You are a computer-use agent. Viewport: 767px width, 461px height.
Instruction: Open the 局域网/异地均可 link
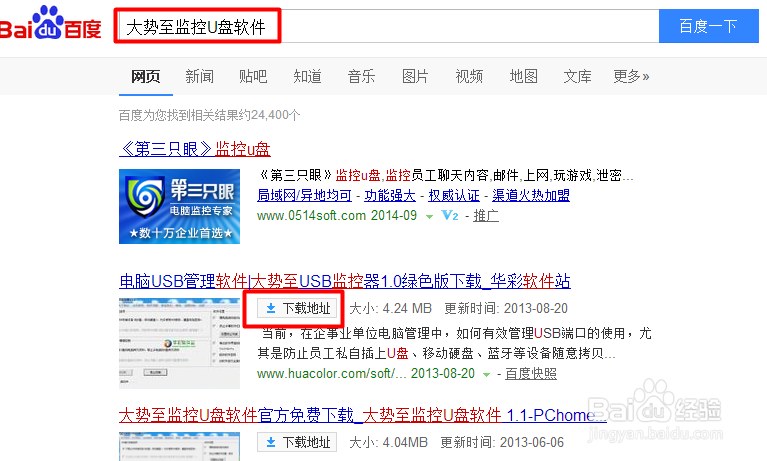tap(304, 195)
